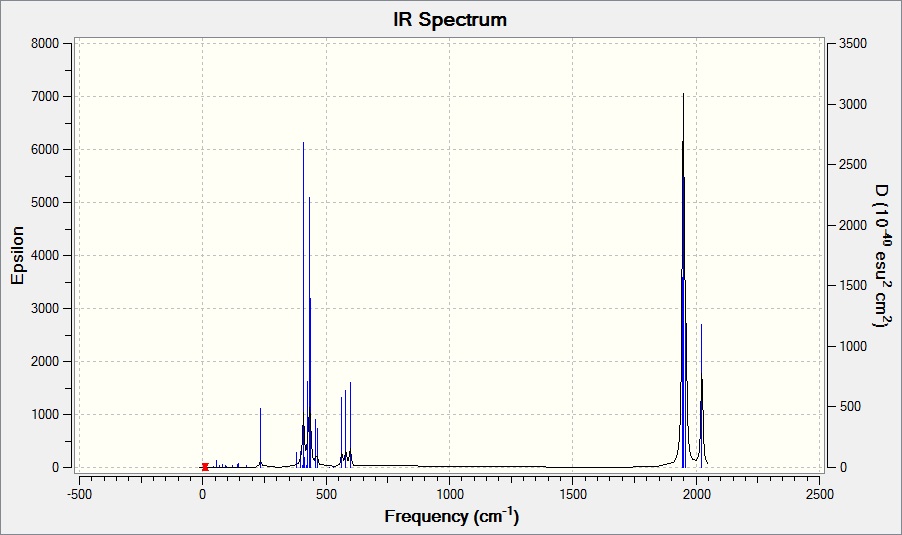Click the -500 tick on frequency axis

79,494
